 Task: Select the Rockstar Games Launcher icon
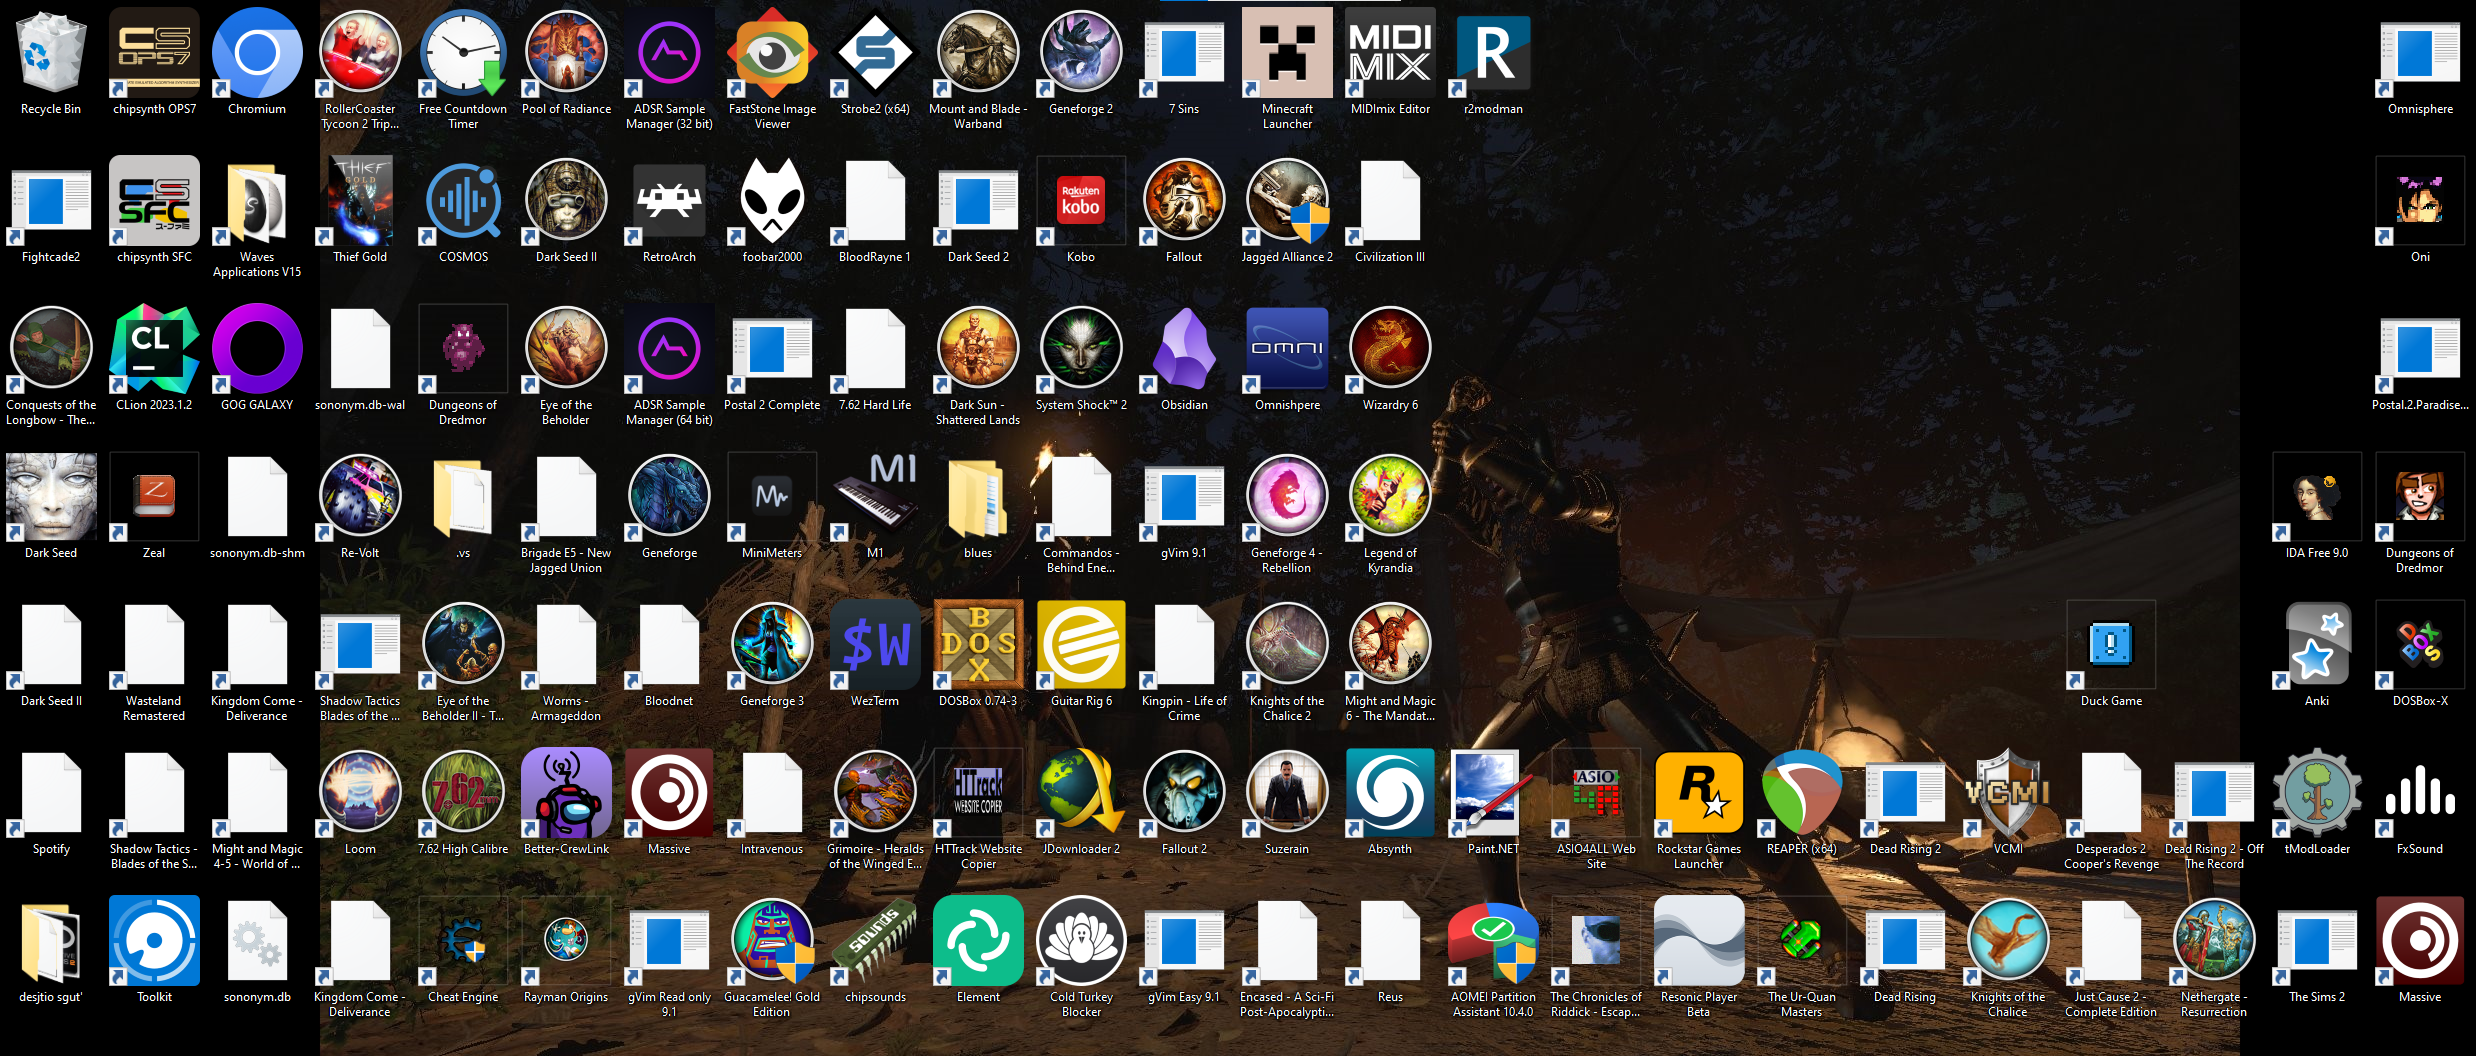[1699, 793]
